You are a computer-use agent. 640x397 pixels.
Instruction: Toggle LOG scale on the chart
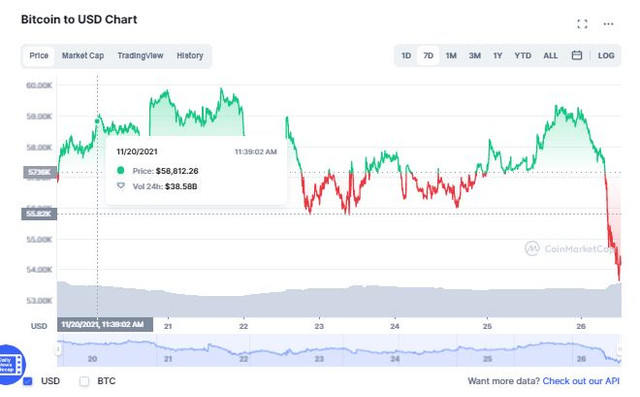(x=606, y=55)
